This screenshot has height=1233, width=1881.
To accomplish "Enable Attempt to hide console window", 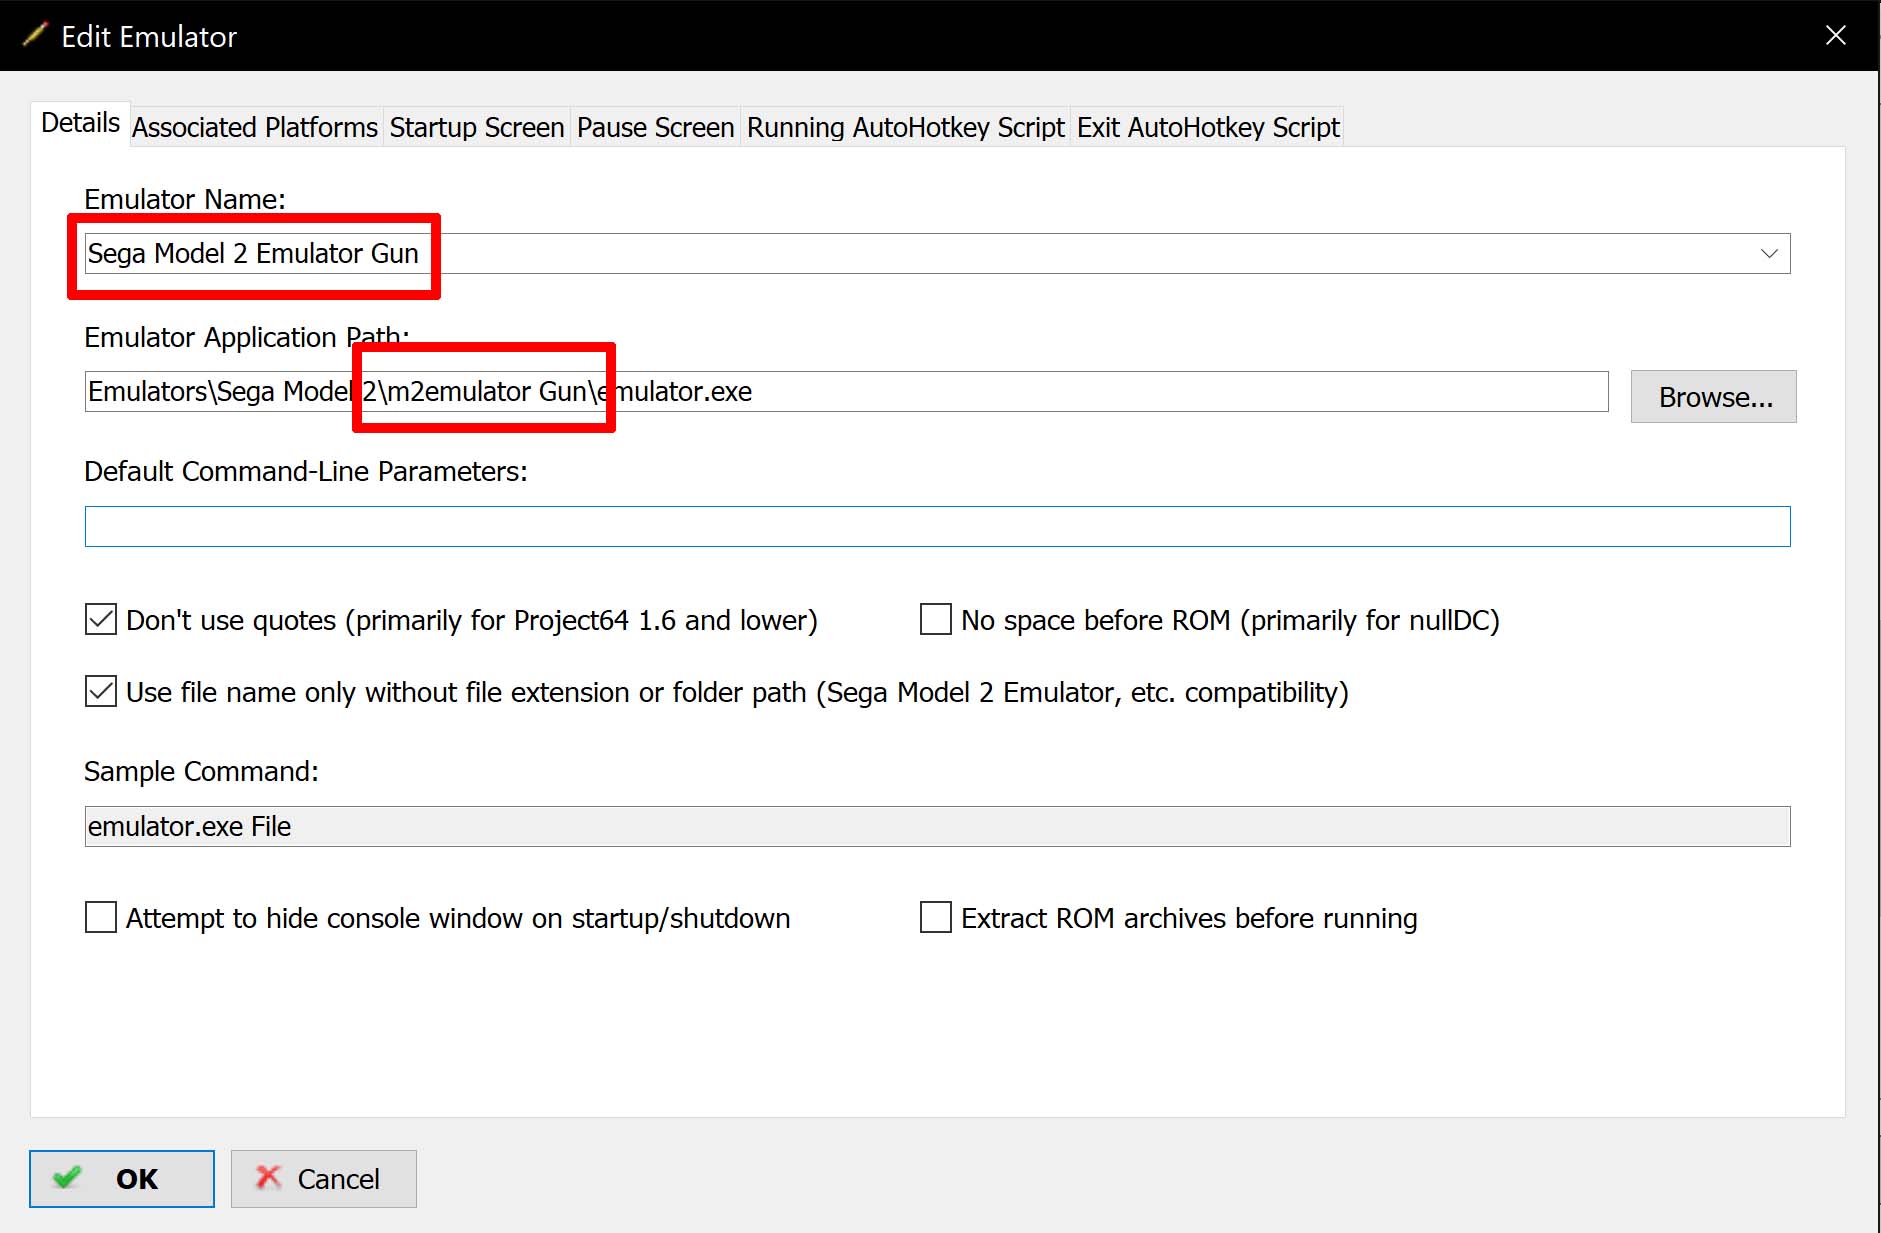I will pos(101,918).
